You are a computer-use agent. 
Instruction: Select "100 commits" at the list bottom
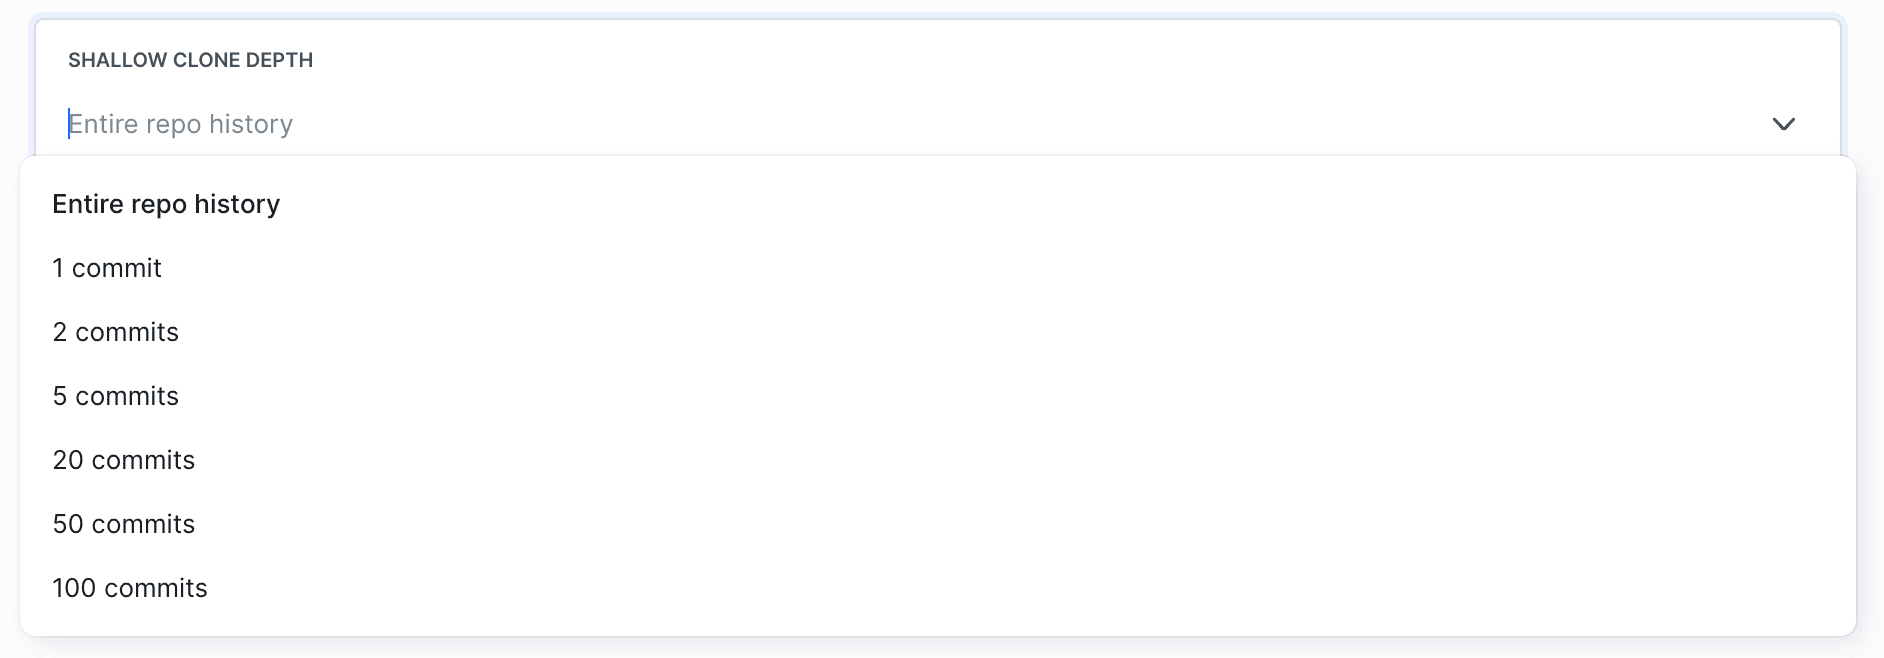[130, 588]
